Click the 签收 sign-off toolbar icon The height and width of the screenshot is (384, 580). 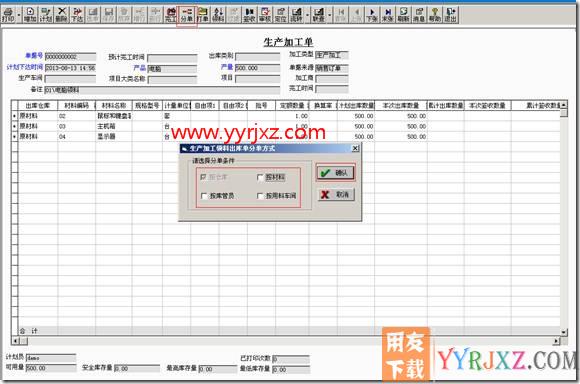[x=249, y=15]
